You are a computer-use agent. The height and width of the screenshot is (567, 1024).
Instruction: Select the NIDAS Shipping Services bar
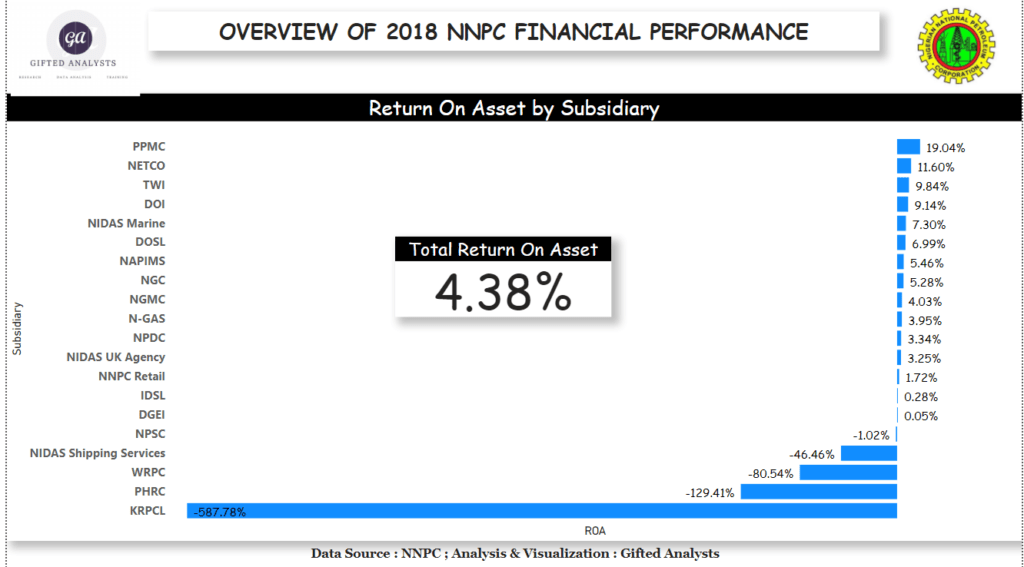coord(868,454)
